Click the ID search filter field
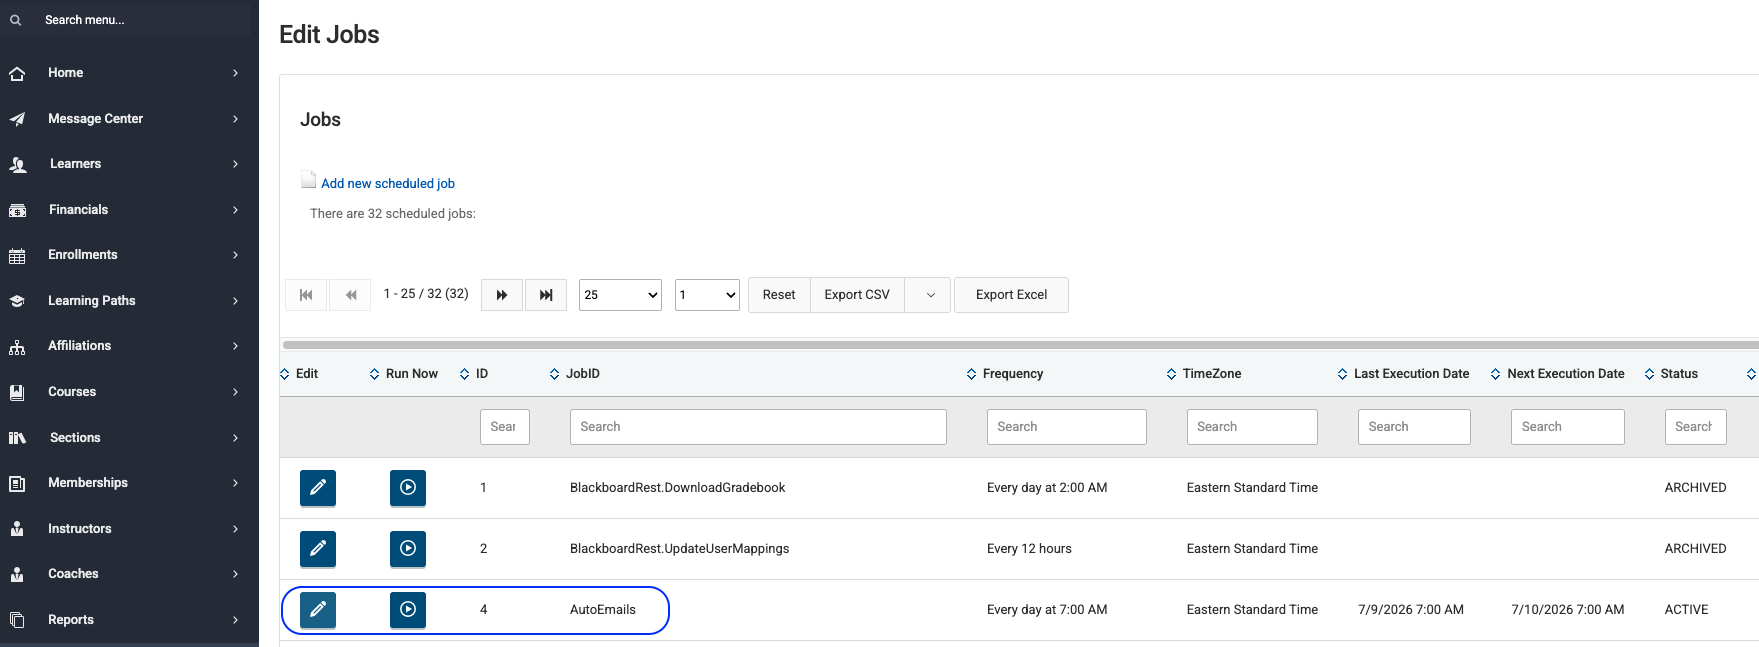Viewport: 1759px width, 647px height. pos(505,427)
